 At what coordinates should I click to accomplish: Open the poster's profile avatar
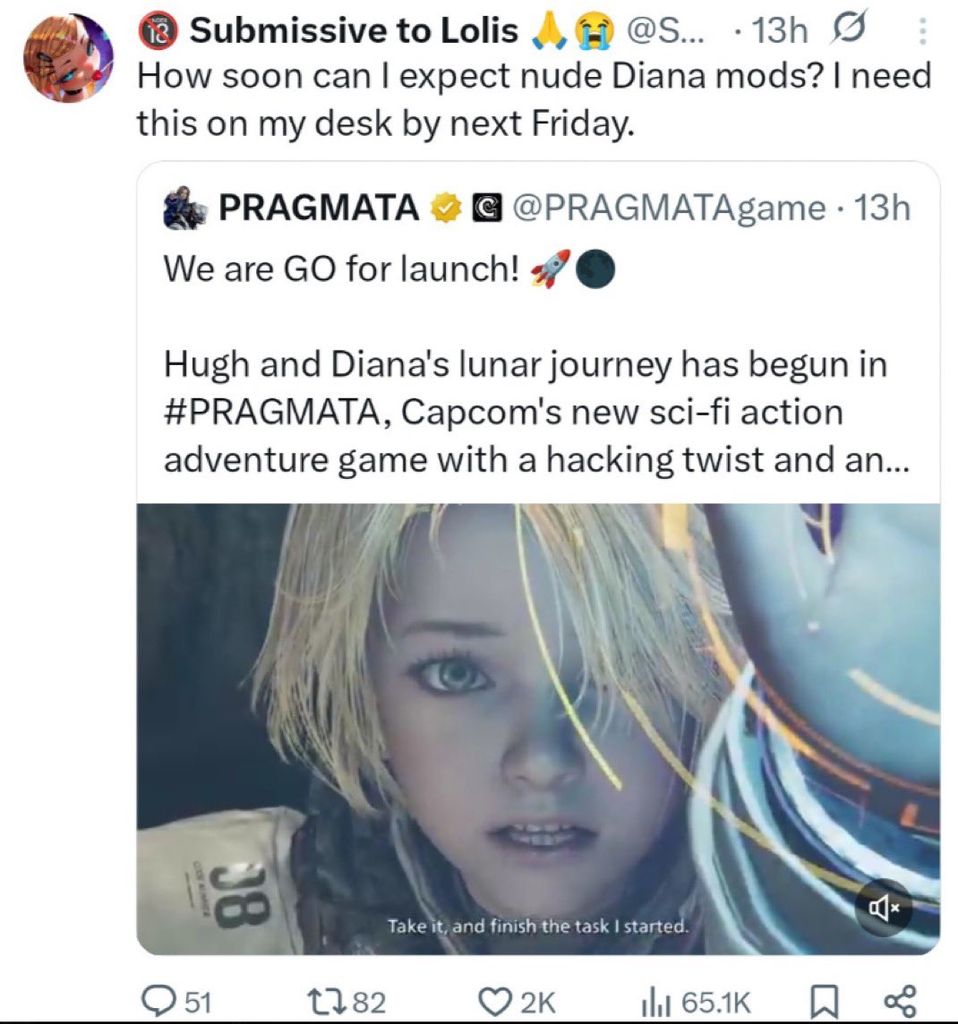(68, 58)
